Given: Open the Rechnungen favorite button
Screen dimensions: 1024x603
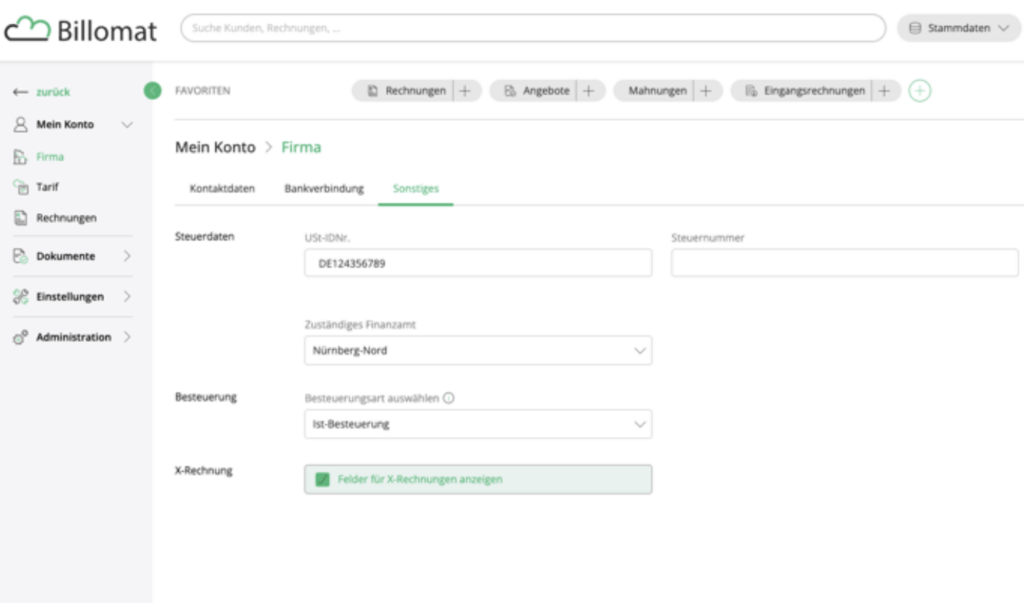Looking at the screenshot, I should (x=407, y=91).
